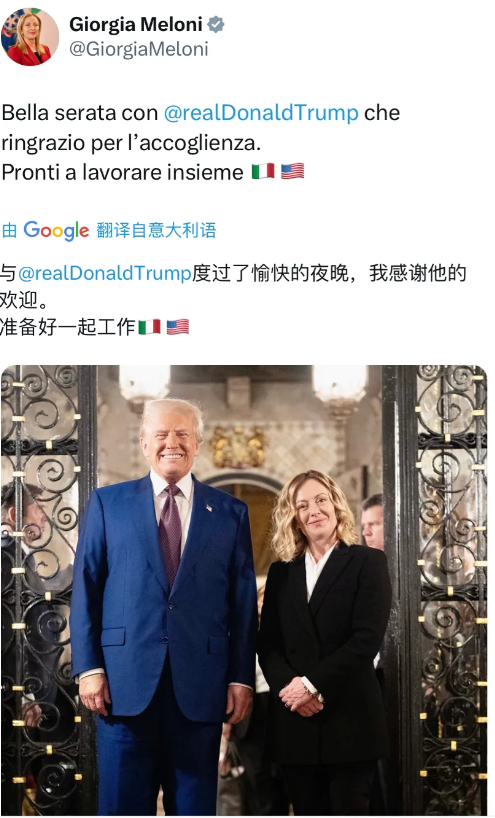Click the Italian flag emoji after 'insieme'

coord(263,172)
